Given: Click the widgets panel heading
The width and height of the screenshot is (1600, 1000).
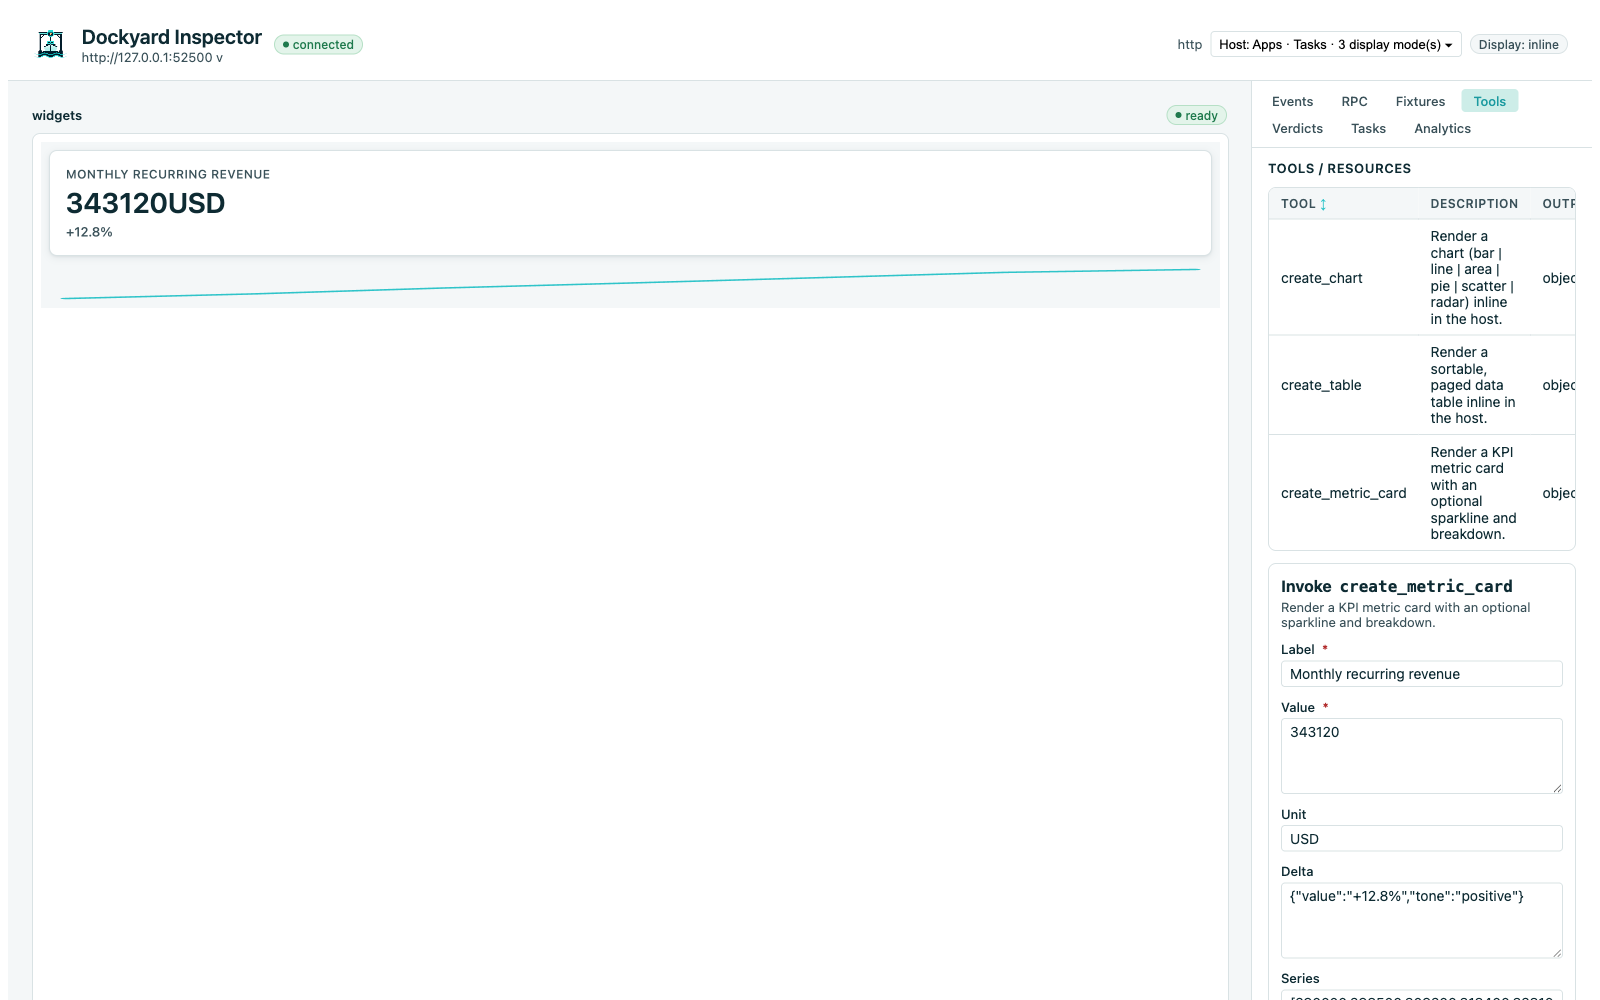Looking at the screenshot, I should 57,115.
